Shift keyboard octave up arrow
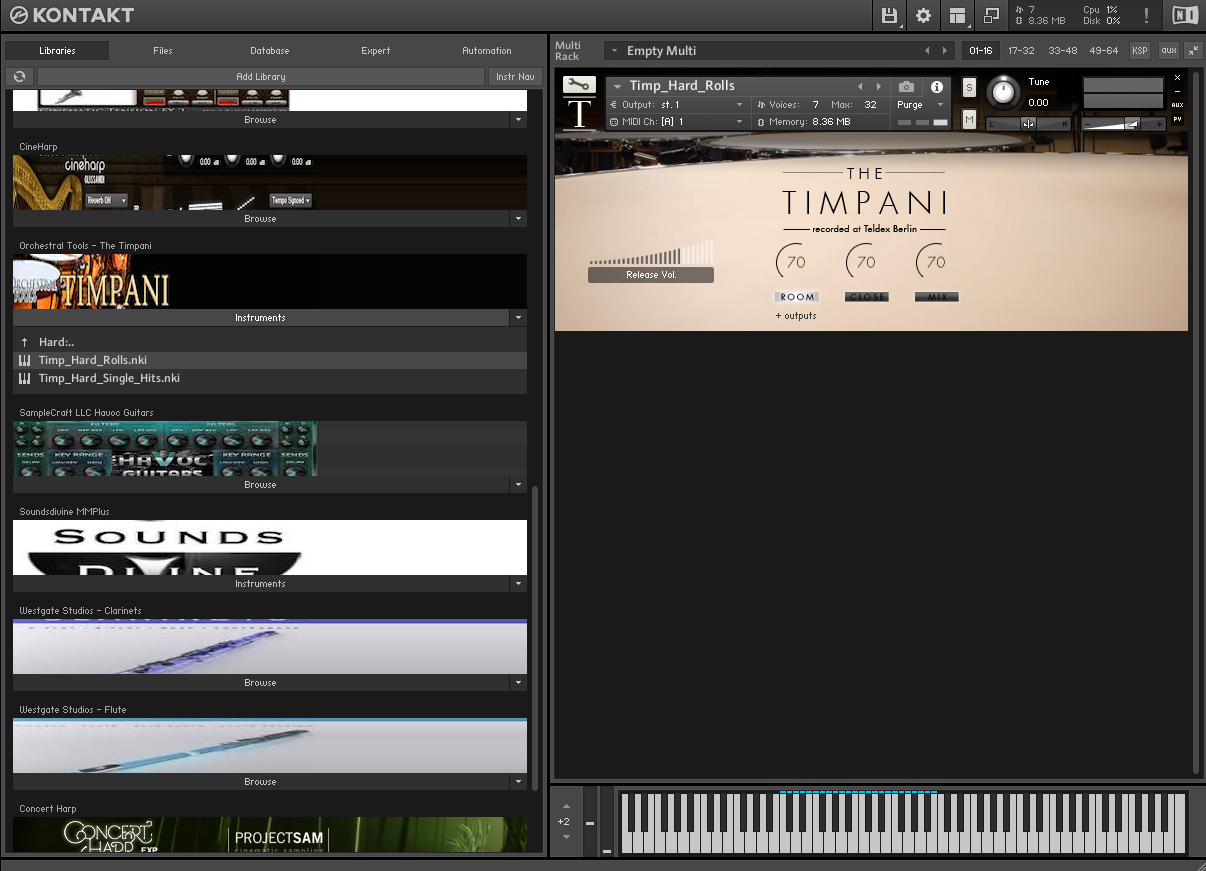This screenshot has height=871, width=1206. 566,806
